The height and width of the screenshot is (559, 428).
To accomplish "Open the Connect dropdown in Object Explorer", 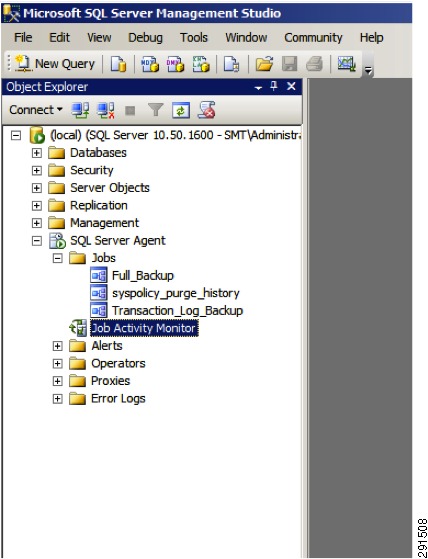I will [36, 110].
